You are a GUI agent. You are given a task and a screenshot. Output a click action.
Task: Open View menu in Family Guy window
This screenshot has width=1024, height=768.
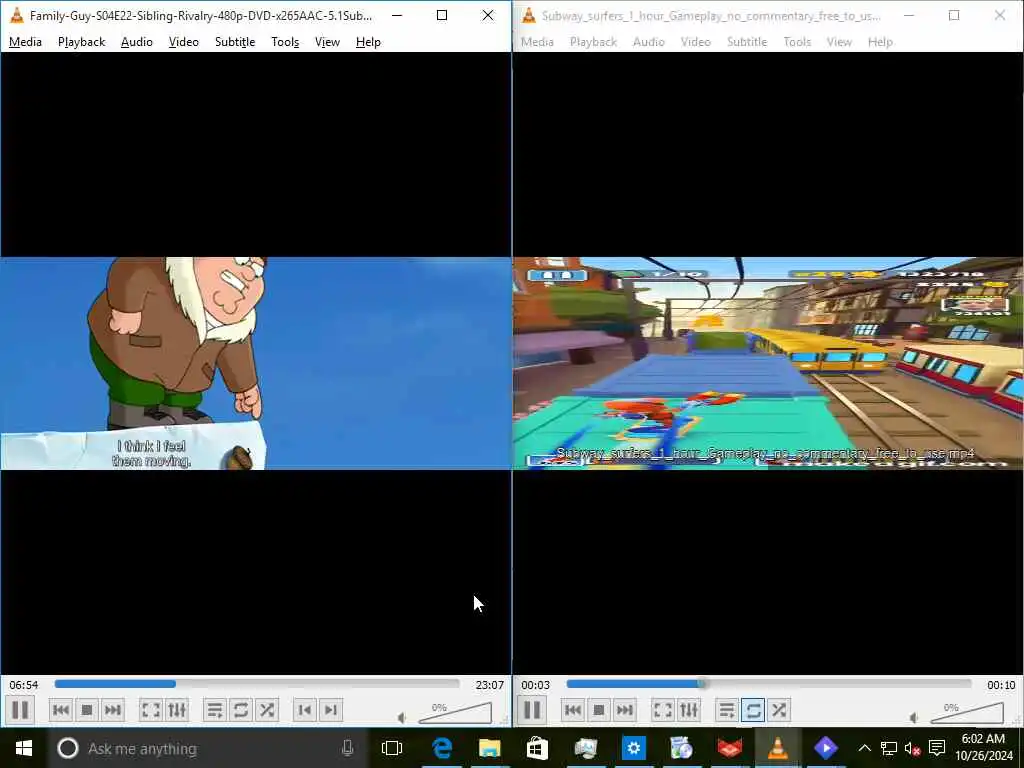(327, 42)
